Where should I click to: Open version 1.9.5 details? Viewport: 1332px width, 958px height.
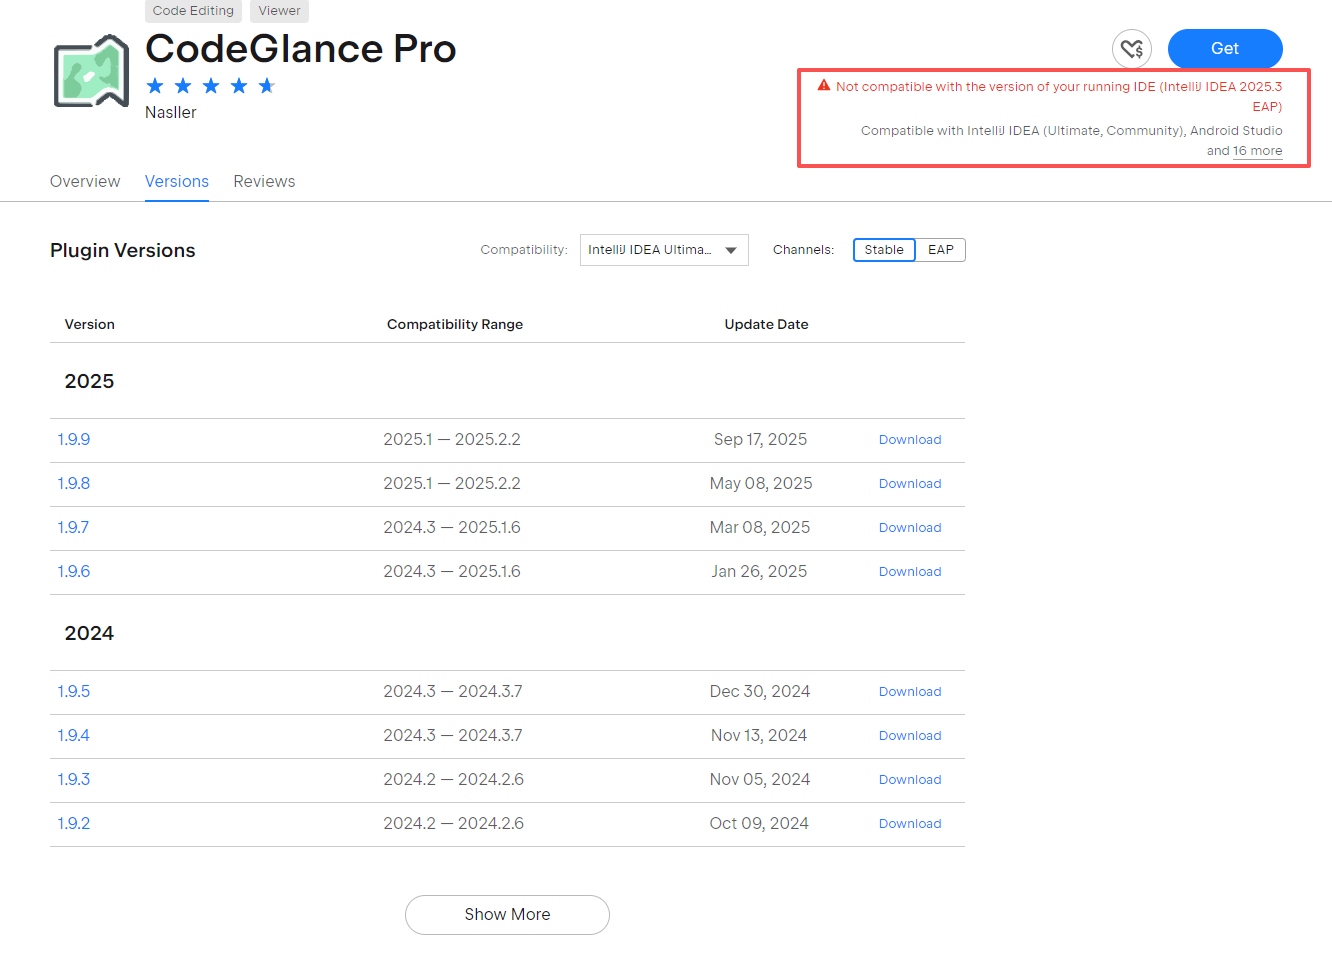click(74, 691)
